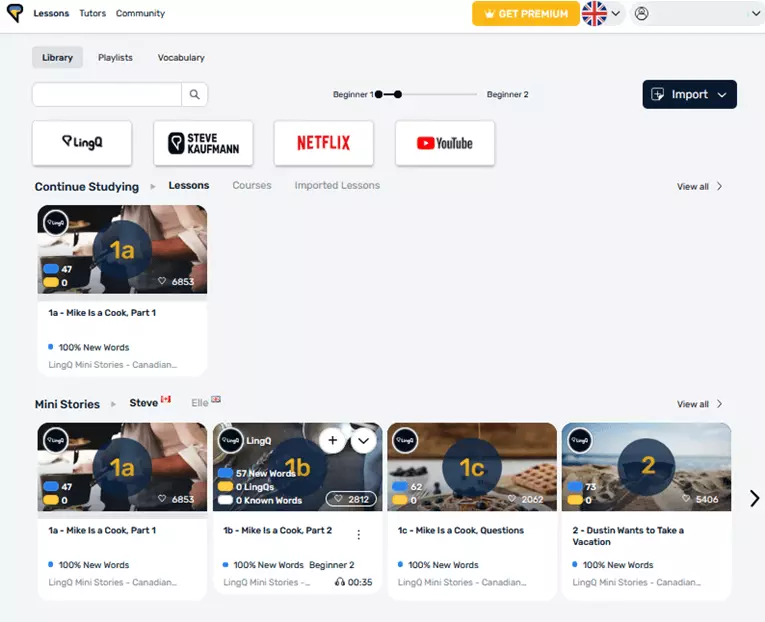Open the Netflix source tile
The width and height of the screenshot is (765, 622).
pyautogui.click(x=323, y=143)
